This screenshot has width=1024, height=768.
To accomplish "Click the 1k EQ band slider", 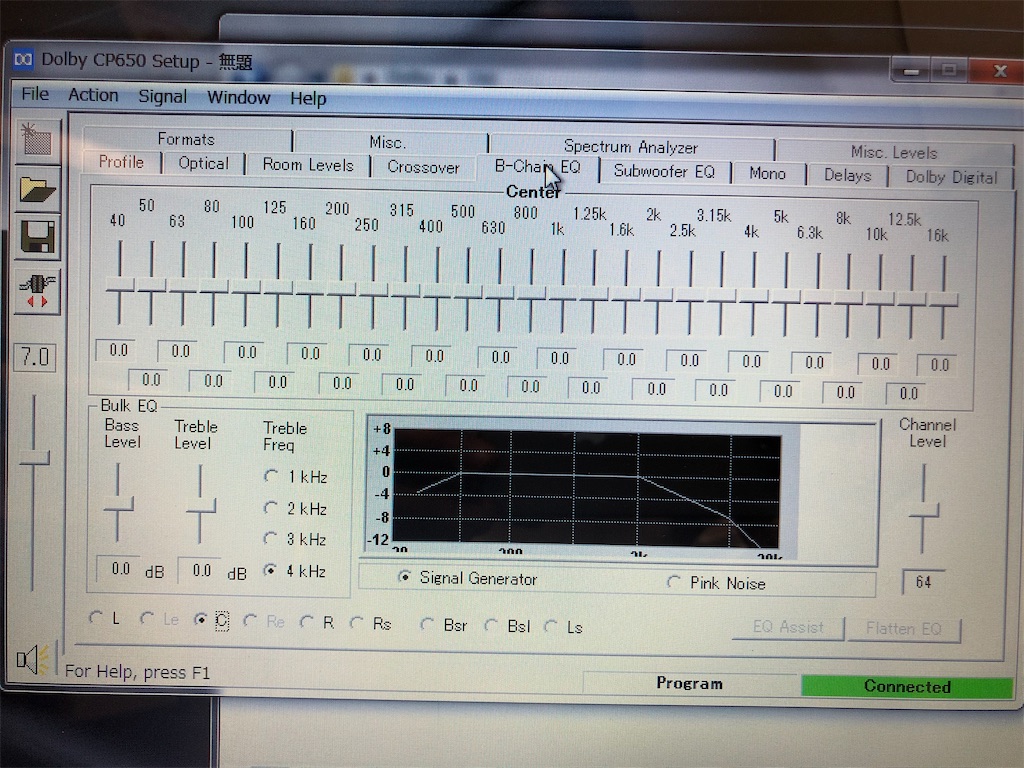I will [x=563, y=291].
